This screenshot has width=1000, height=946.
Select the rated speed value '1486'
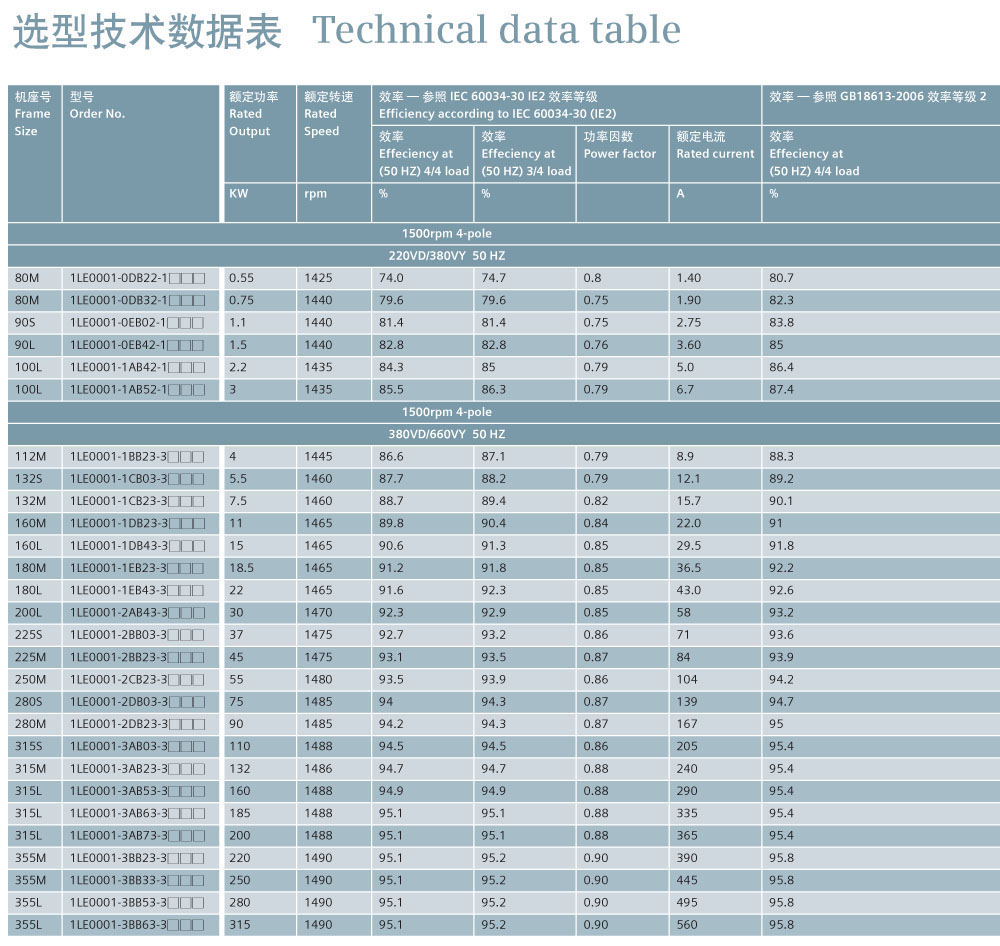(318, 768)
